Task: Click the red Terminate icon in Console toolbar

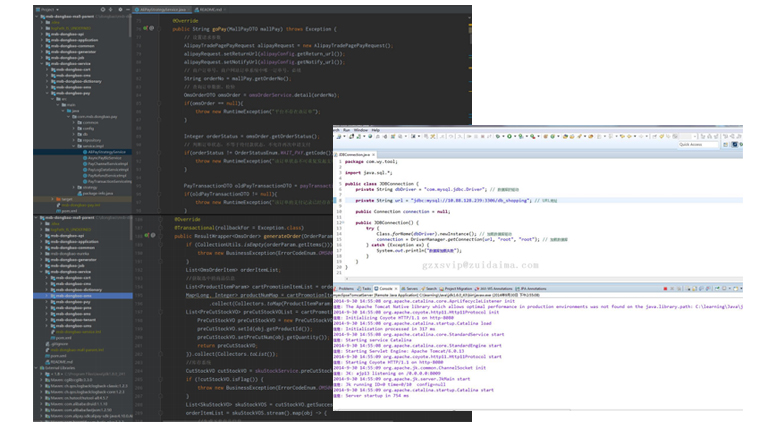Action: click(665, 289)
